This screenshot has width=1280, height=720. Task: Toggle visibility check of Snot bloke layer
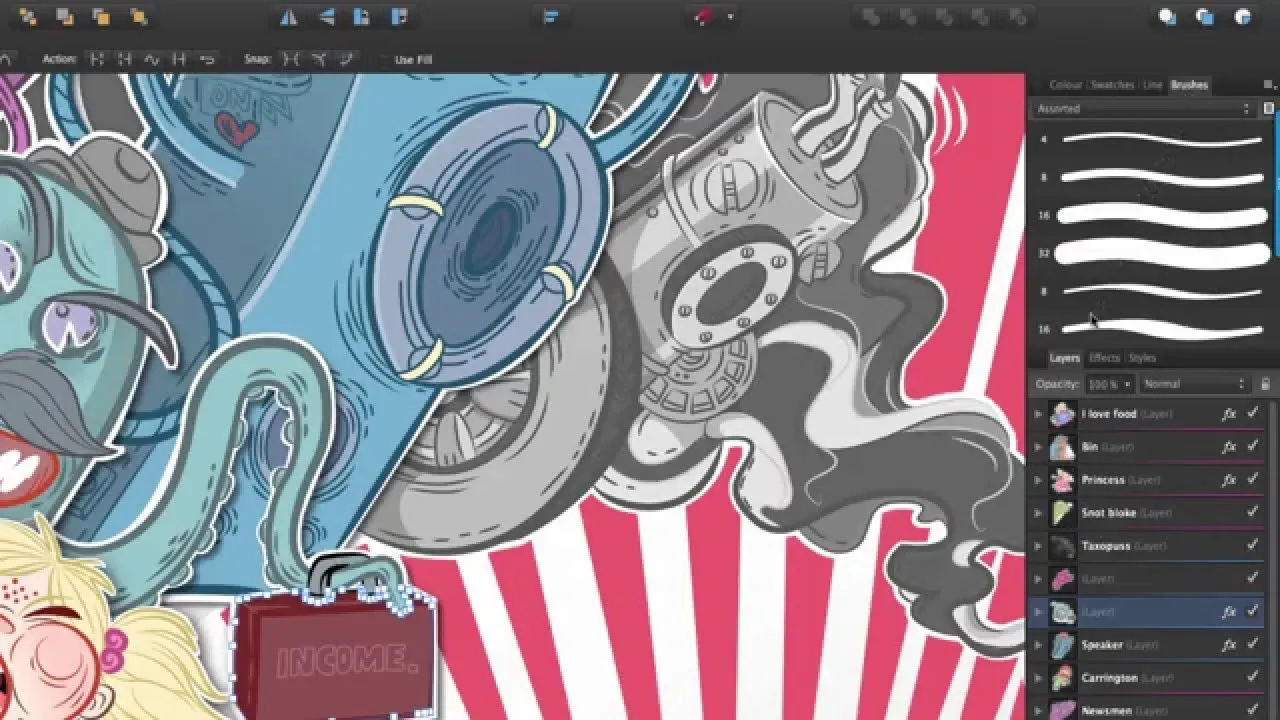pos(1254,512)
